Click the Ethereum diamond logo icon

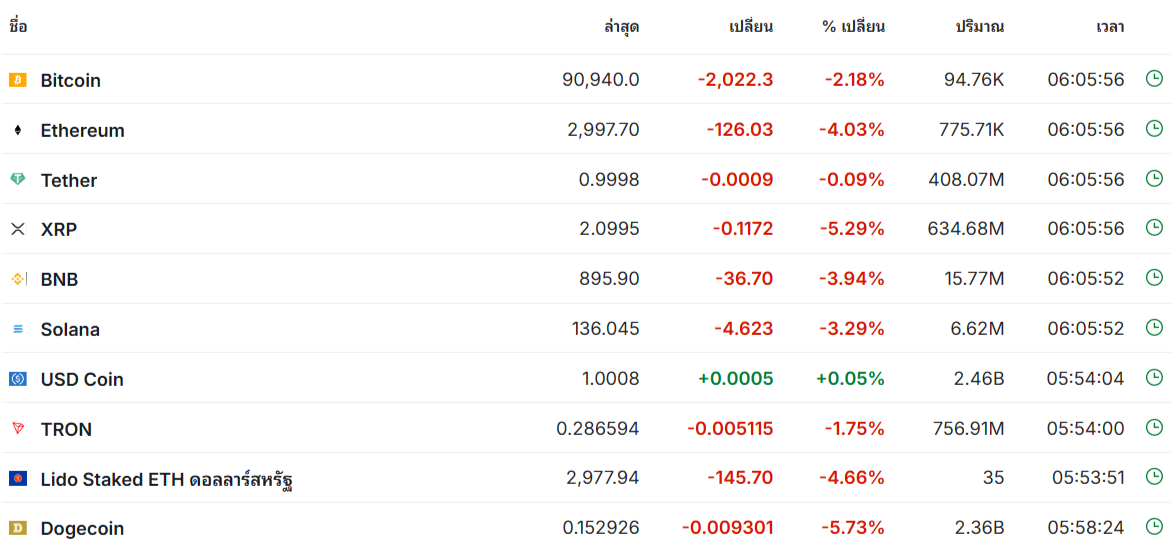tap(17, 130)
